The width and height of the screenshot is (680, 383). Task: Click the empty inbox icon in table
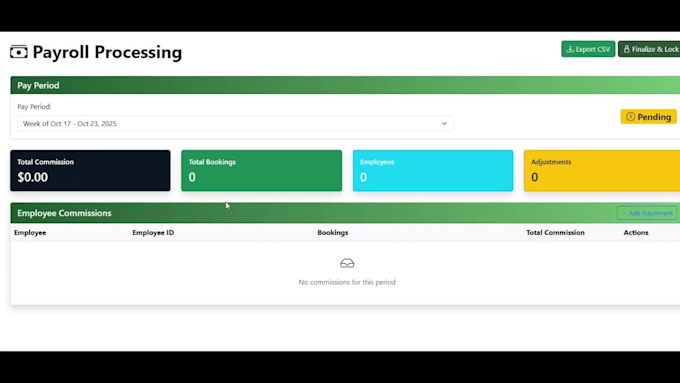(347, 263)
